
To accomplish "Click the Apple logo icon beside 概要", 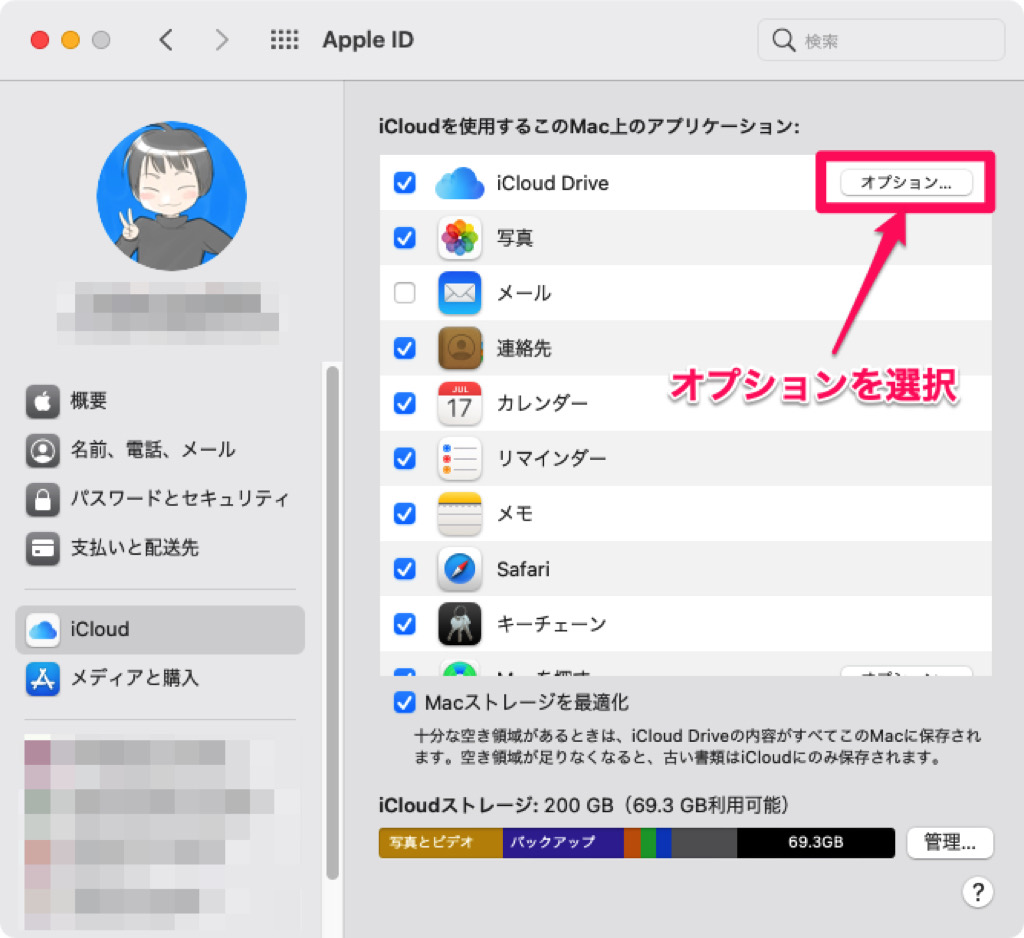I will point(42,401).
